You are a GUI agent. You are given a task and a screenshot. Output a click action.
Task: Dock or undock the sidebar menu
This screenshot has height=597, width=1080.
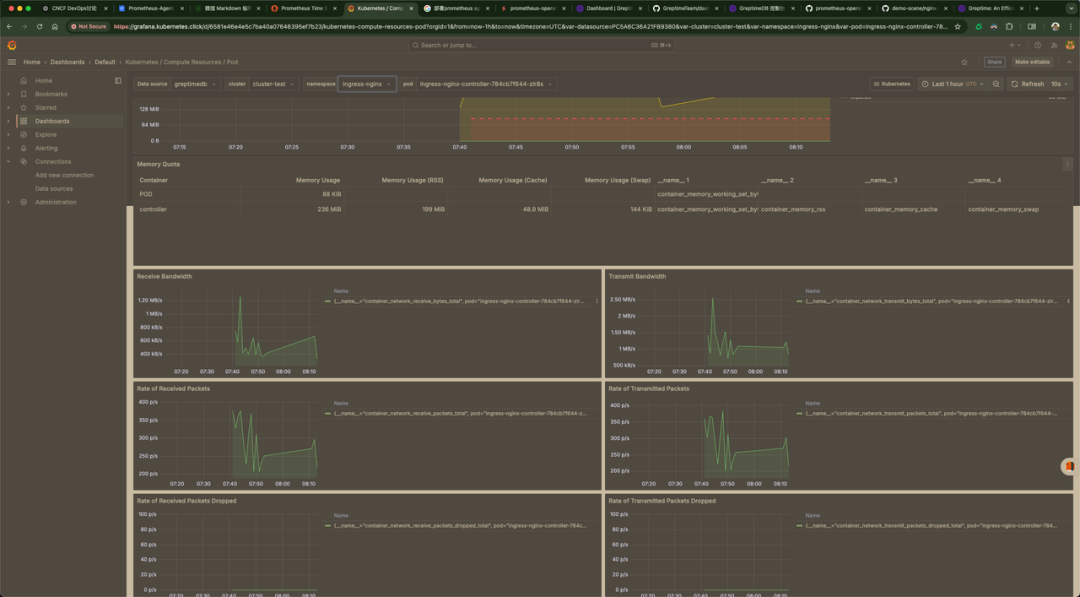[118, 81]
